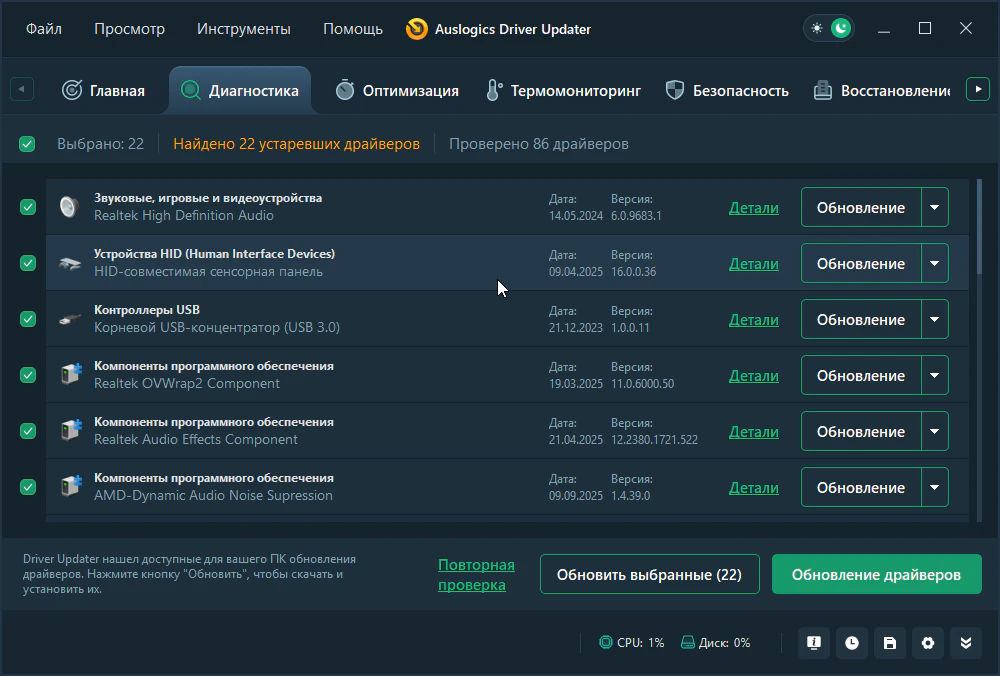Open settings via the gear icon
Viewport: 1000px width, 676px height.
[928, 643]
